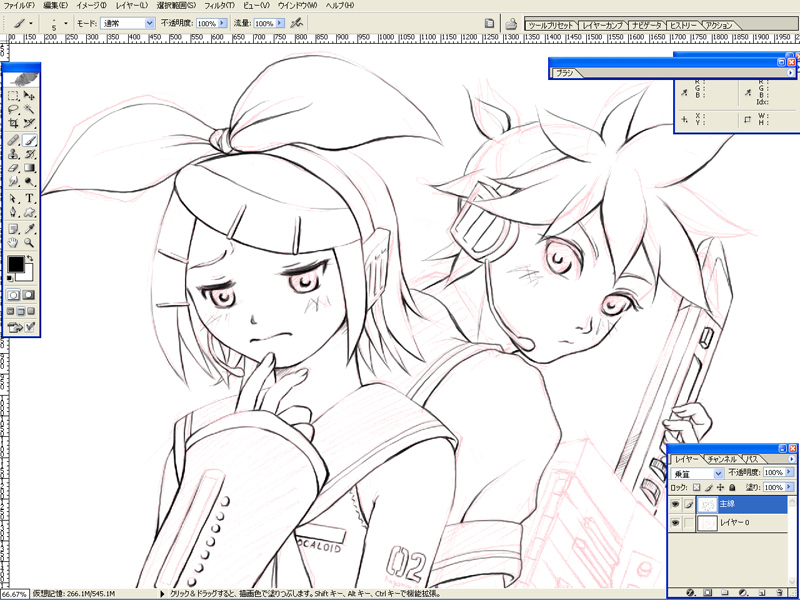
Task: Open the ヒストリー tab in palette well
Action: tap(683, 25)
